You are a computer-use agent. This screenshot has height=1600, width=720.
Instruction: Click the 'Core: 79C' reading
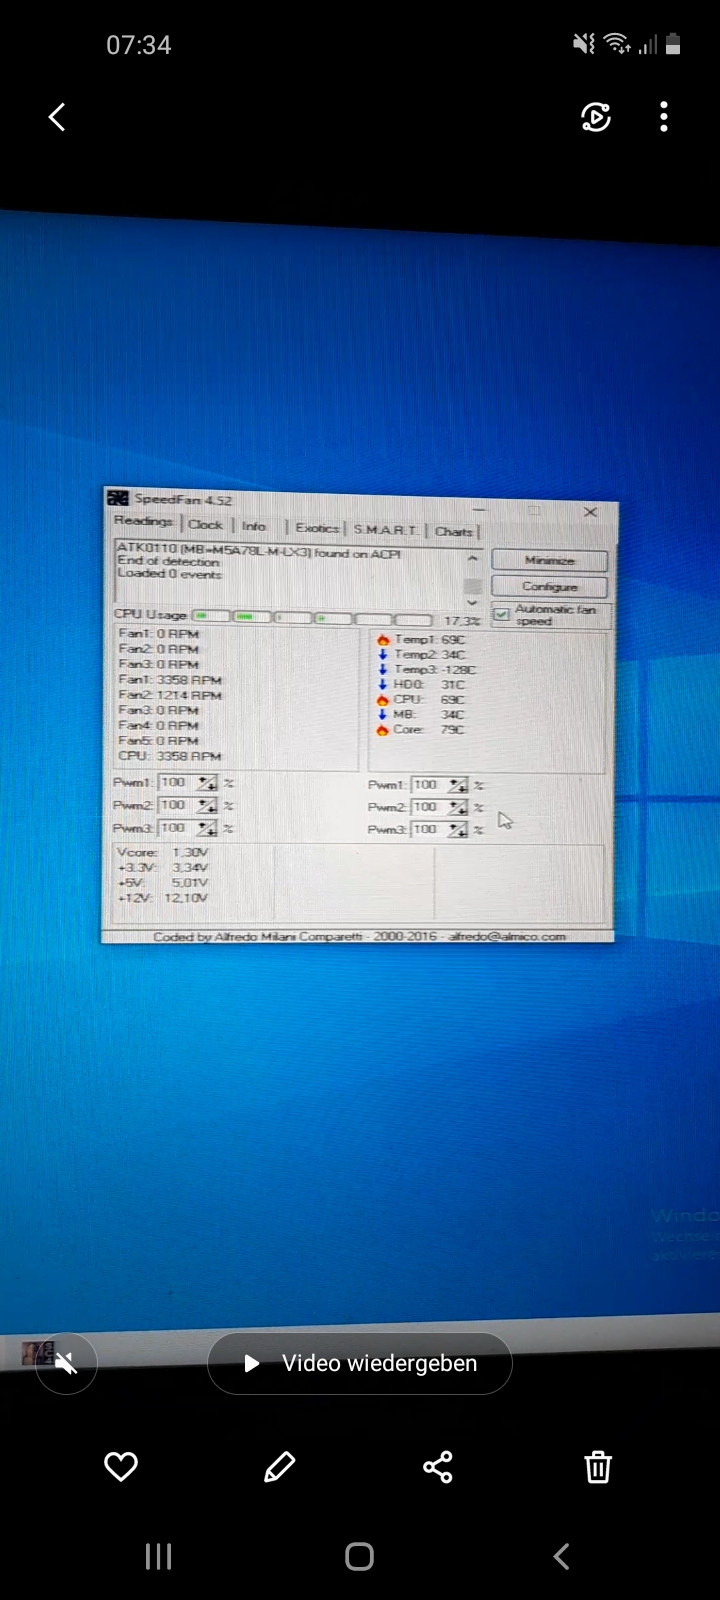point(429,729)
